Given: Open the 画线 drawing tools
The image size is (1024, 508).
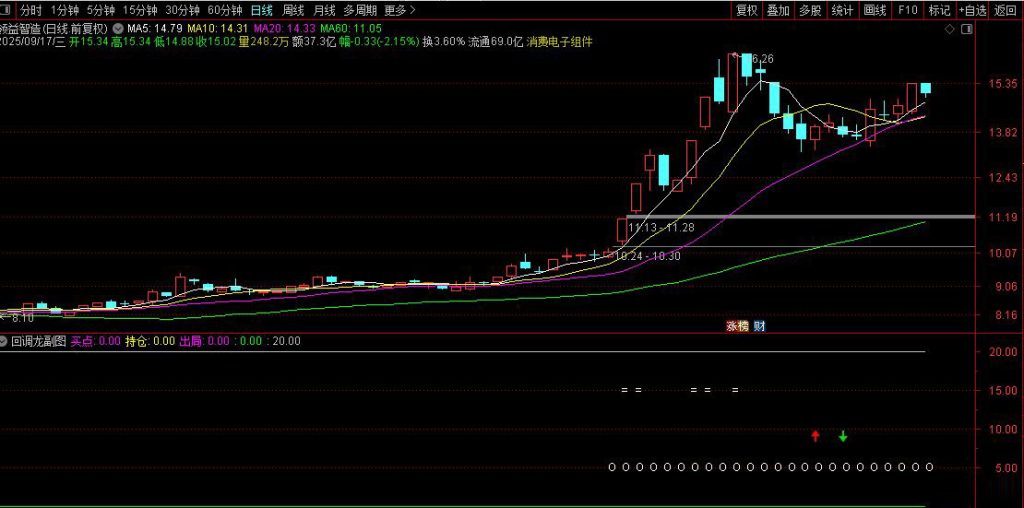Looking at the screenshot, I should point(875,10).
